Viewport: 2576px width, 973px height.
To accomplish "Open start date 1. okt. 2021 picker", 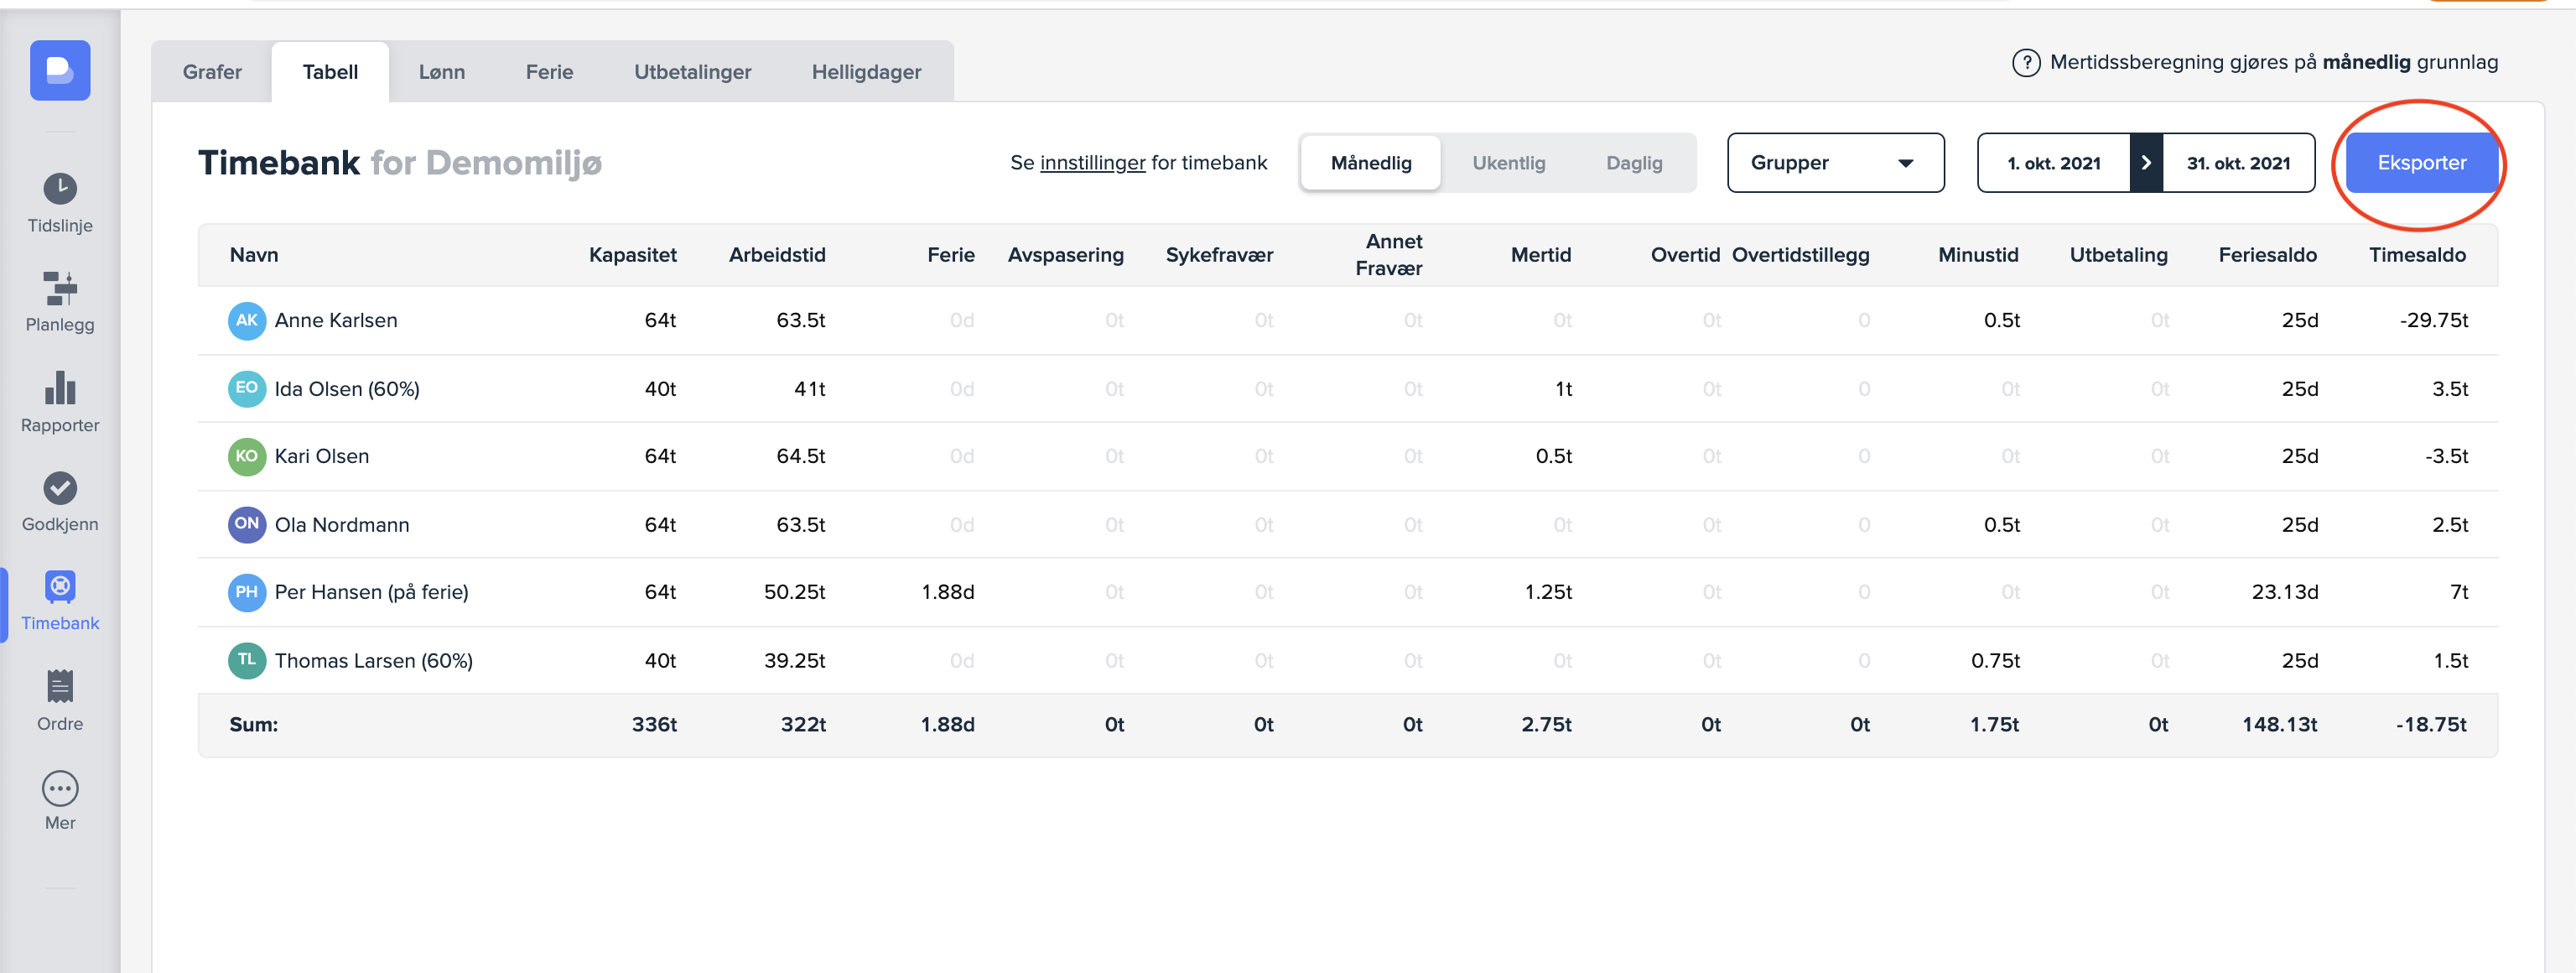I will [2053, 163].
